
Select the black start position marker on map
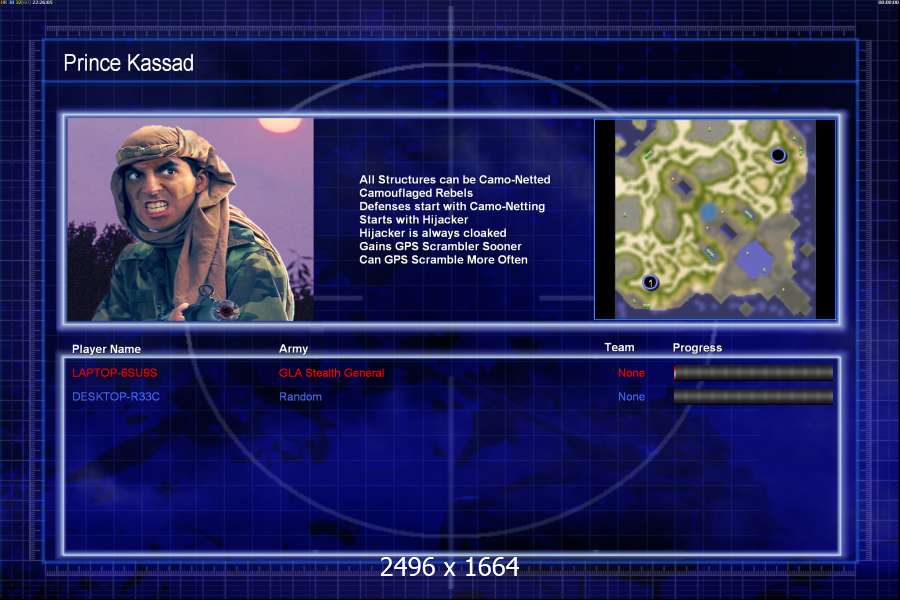(778, 155)
